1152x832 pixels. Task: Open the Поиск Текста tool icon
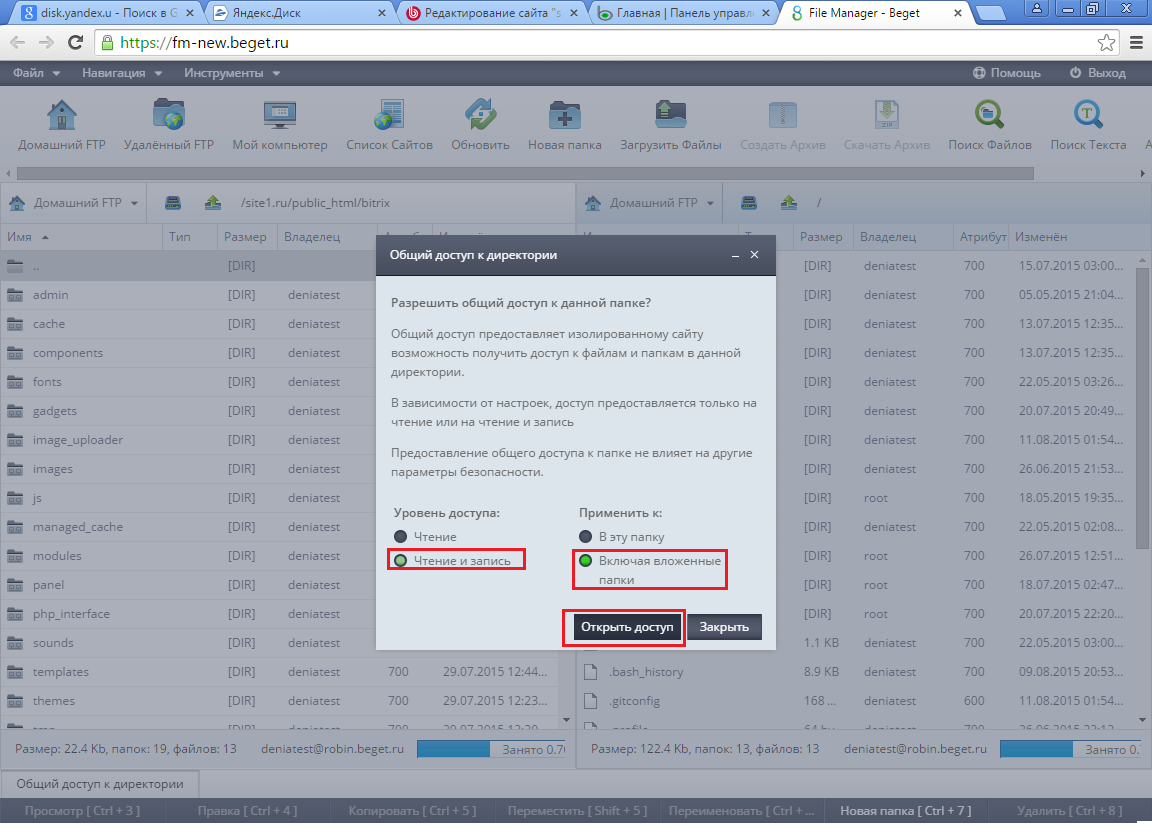point(1088,115)
